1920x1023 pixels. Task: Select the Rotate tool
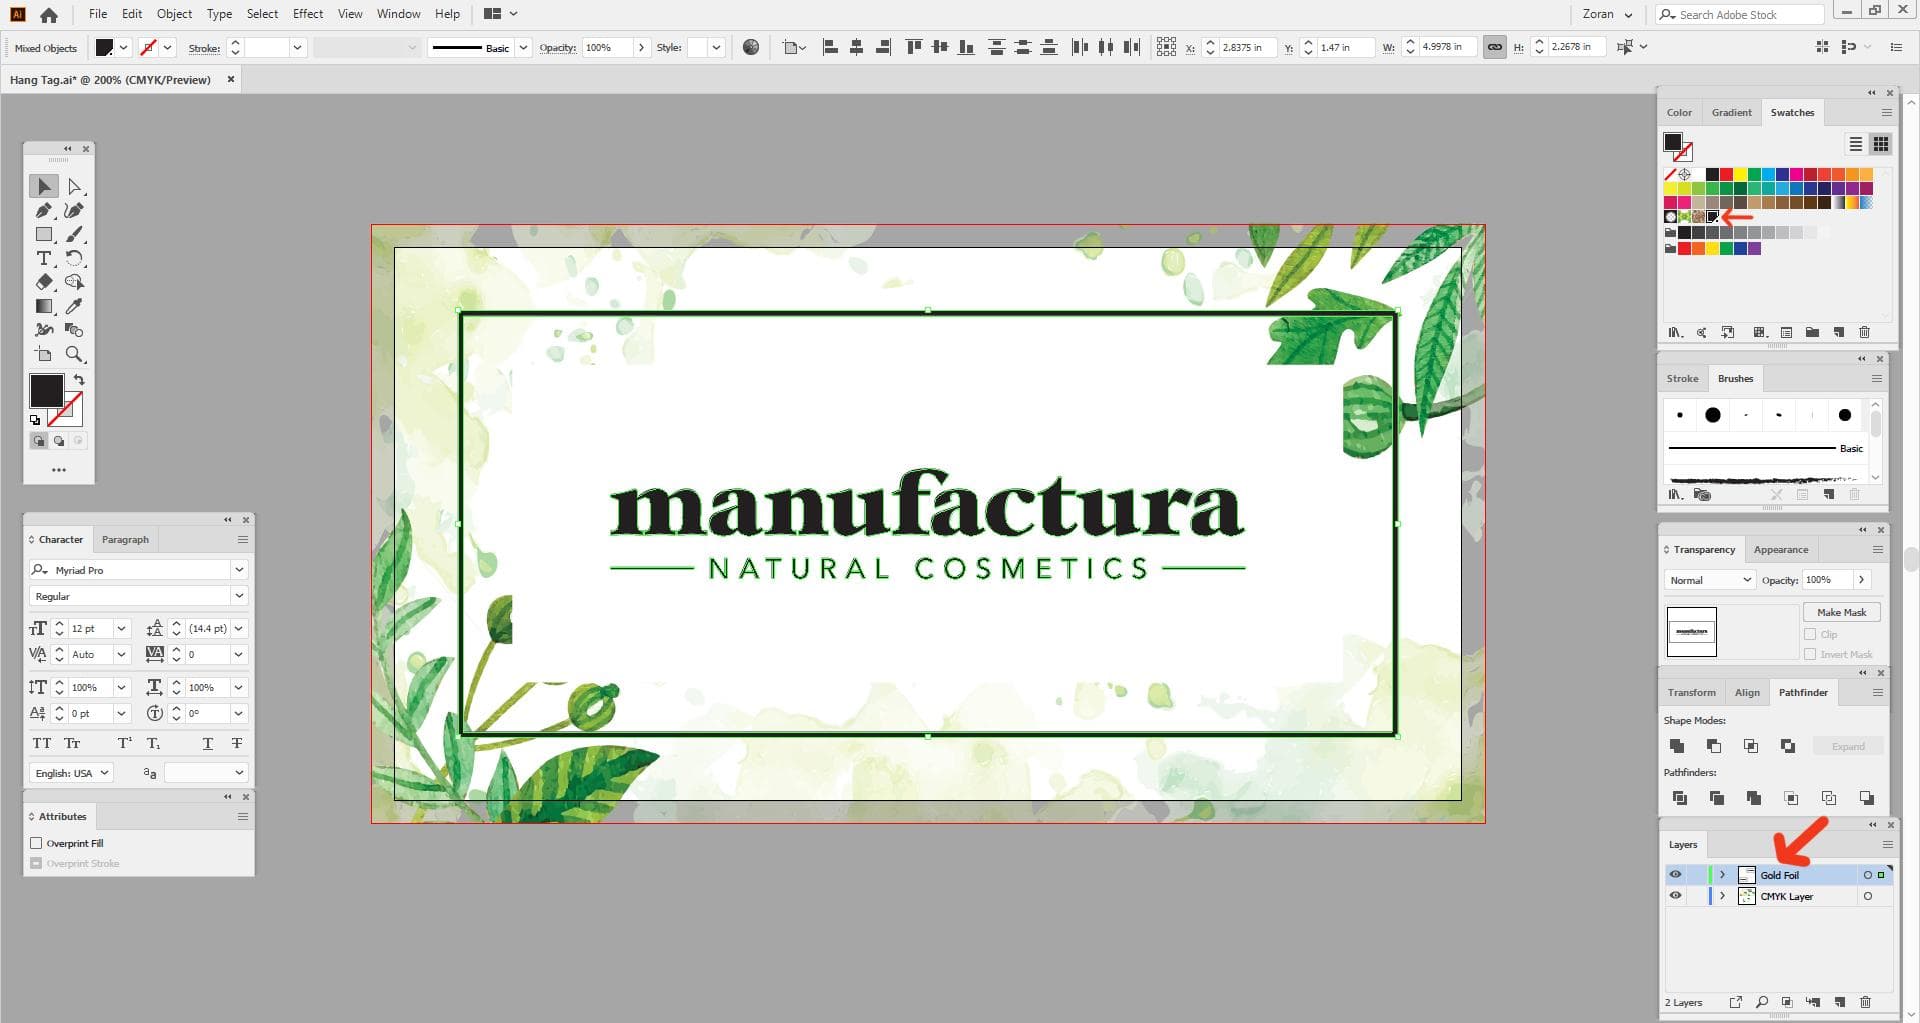tap(74, 258)
